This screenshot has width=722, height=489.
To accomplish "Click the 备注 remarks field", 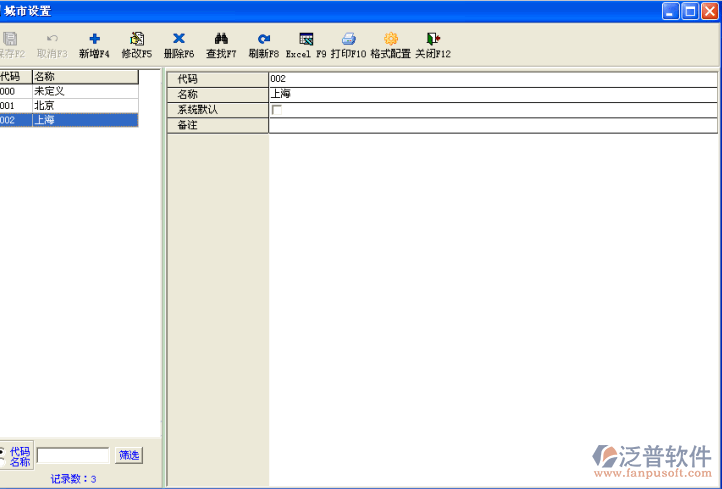I will click(x=492, y=125).
